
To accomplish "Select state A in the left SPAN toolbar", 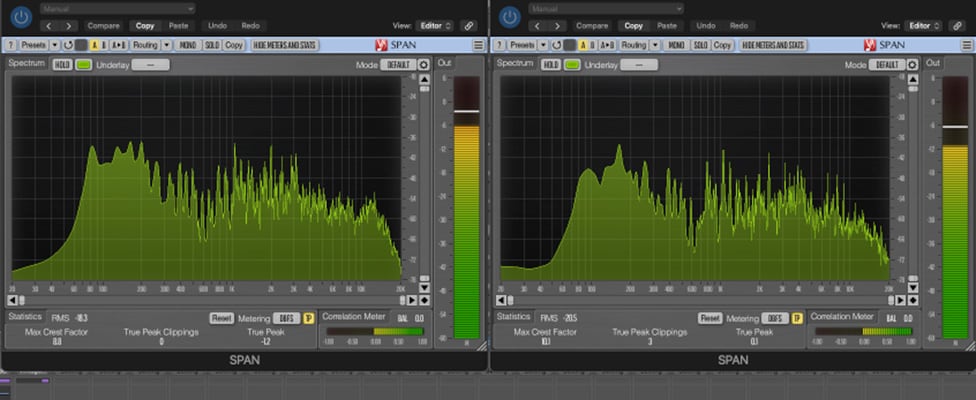I will click(x=95, y=45).
